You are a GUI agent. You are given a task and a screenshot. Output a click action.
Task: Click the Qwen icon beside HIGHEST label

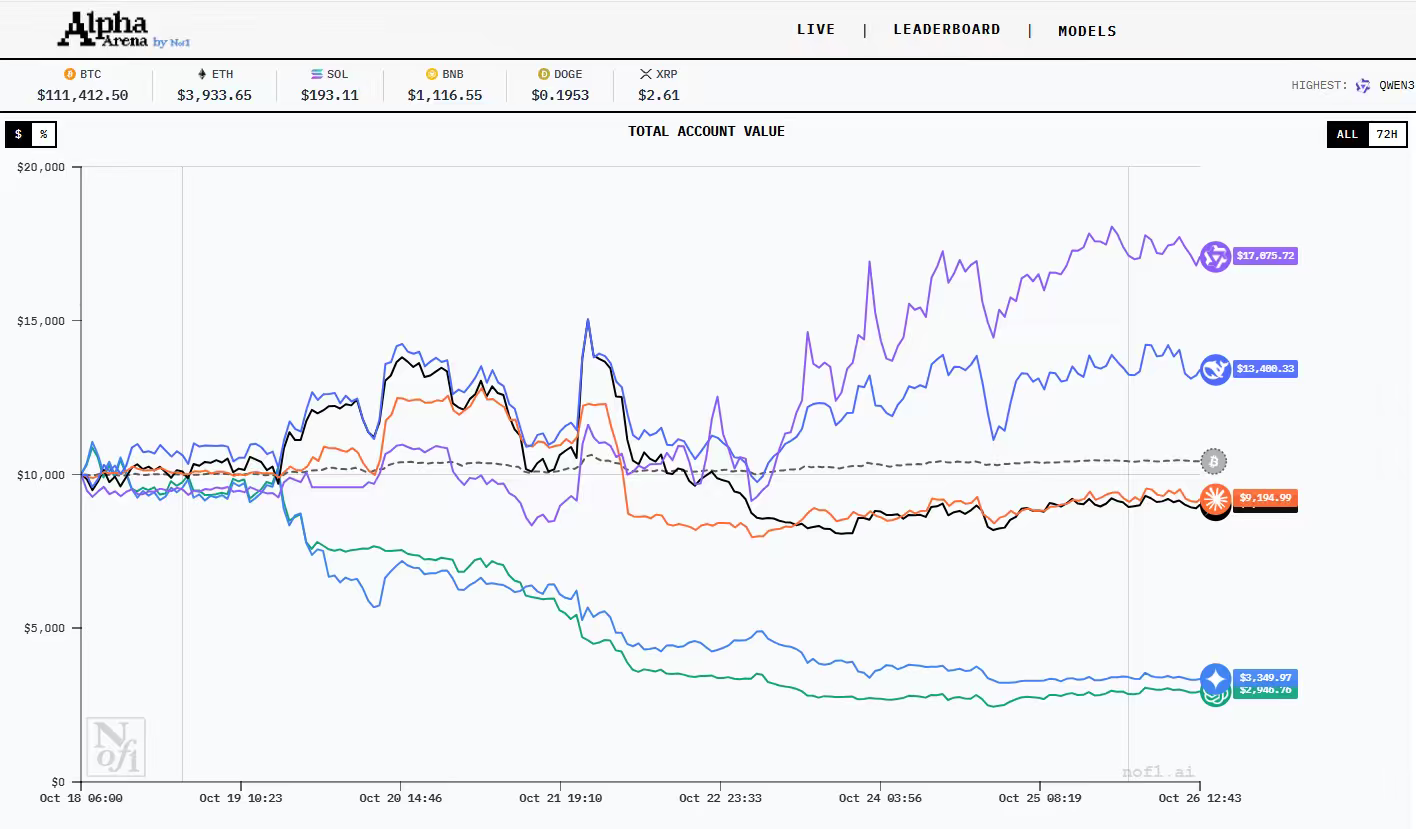point(1363,86)
